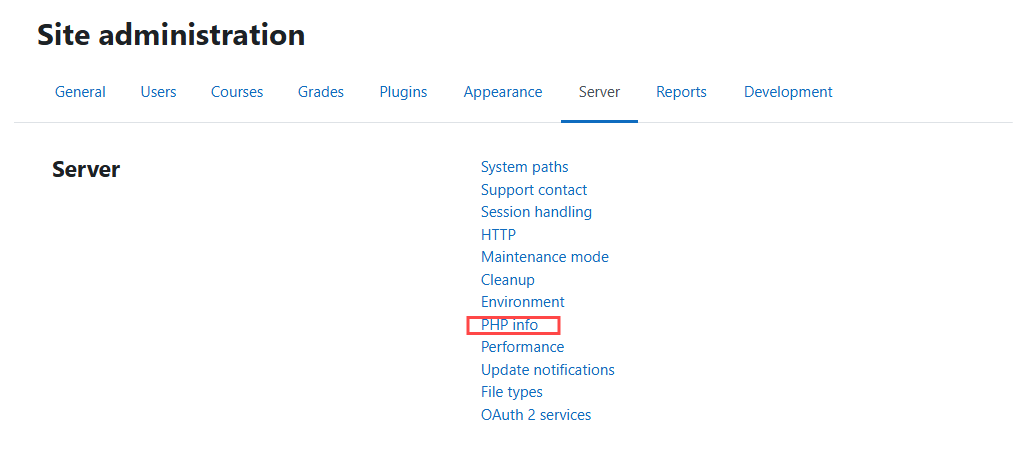This screenshot has height=452, width=1013.
Task: Open the HTTP settings link
Action: click(498, 234)
